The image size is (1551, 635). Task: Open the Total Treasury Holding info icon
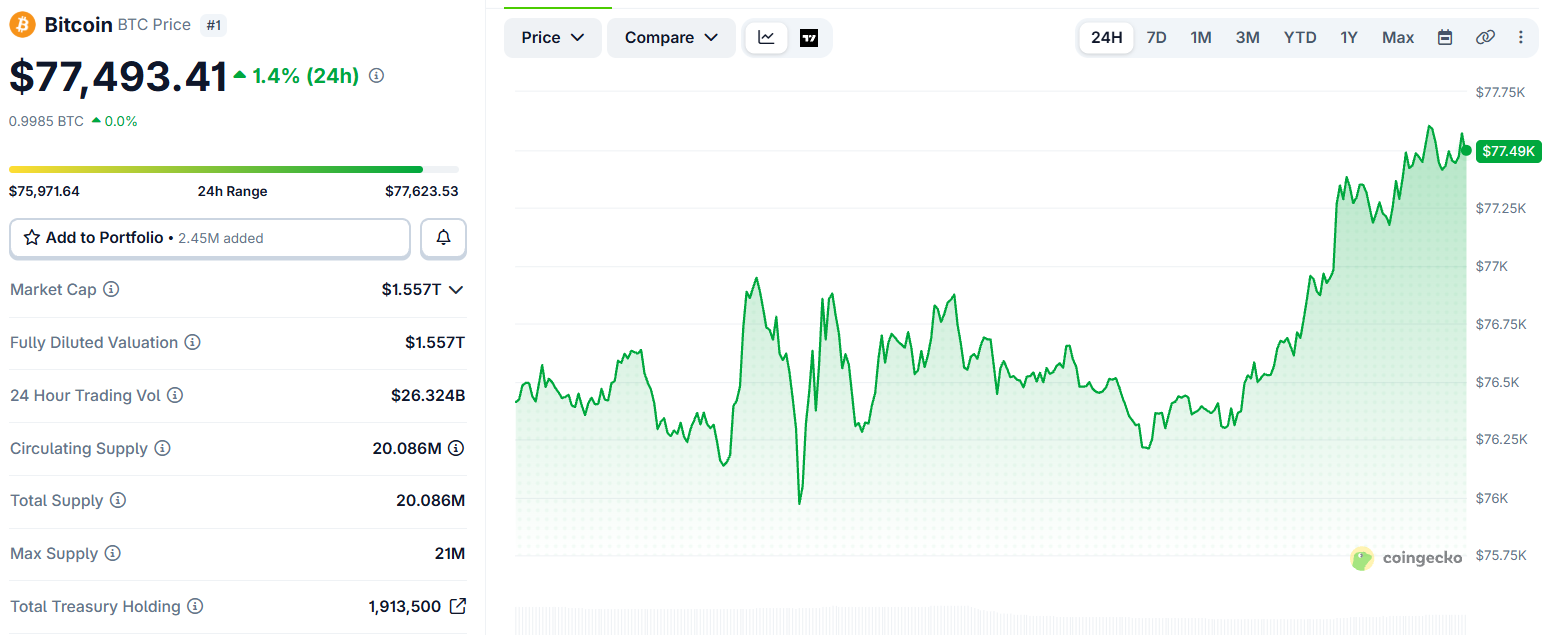(x=195, y=606)
